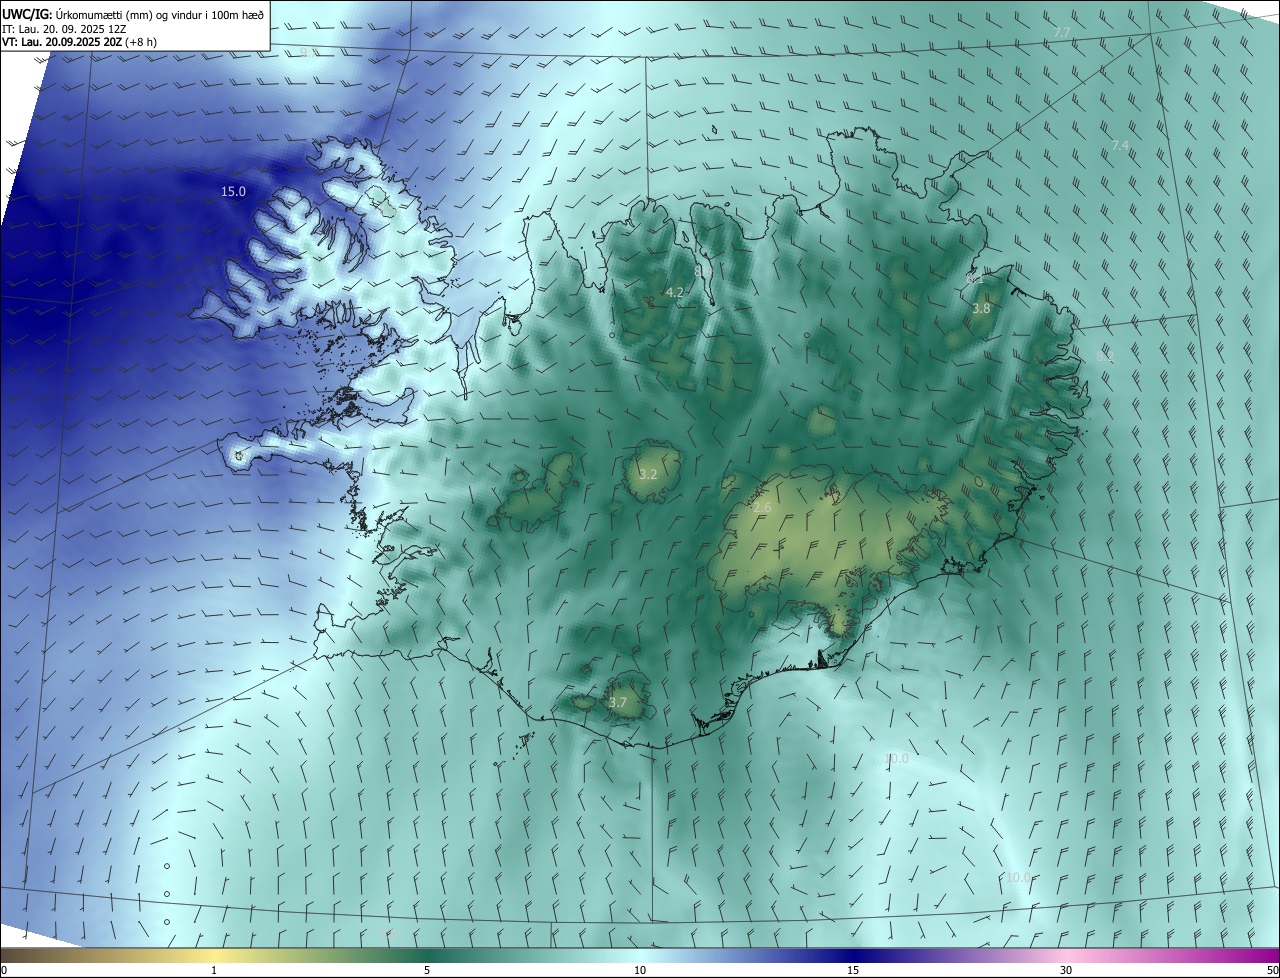Click the 3.2 value label on the map
This screenshot has width=1280, height=978.
648,474
